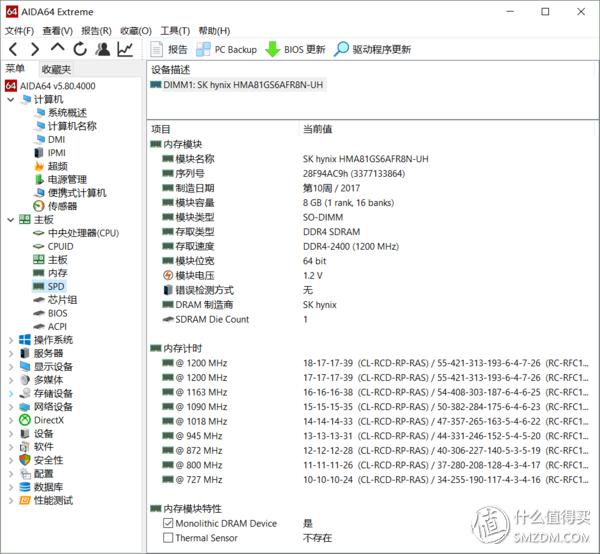Viewport: 600px width, 554px height.
Task: Select BIOS tree item
Action: (x=50, y=313)
